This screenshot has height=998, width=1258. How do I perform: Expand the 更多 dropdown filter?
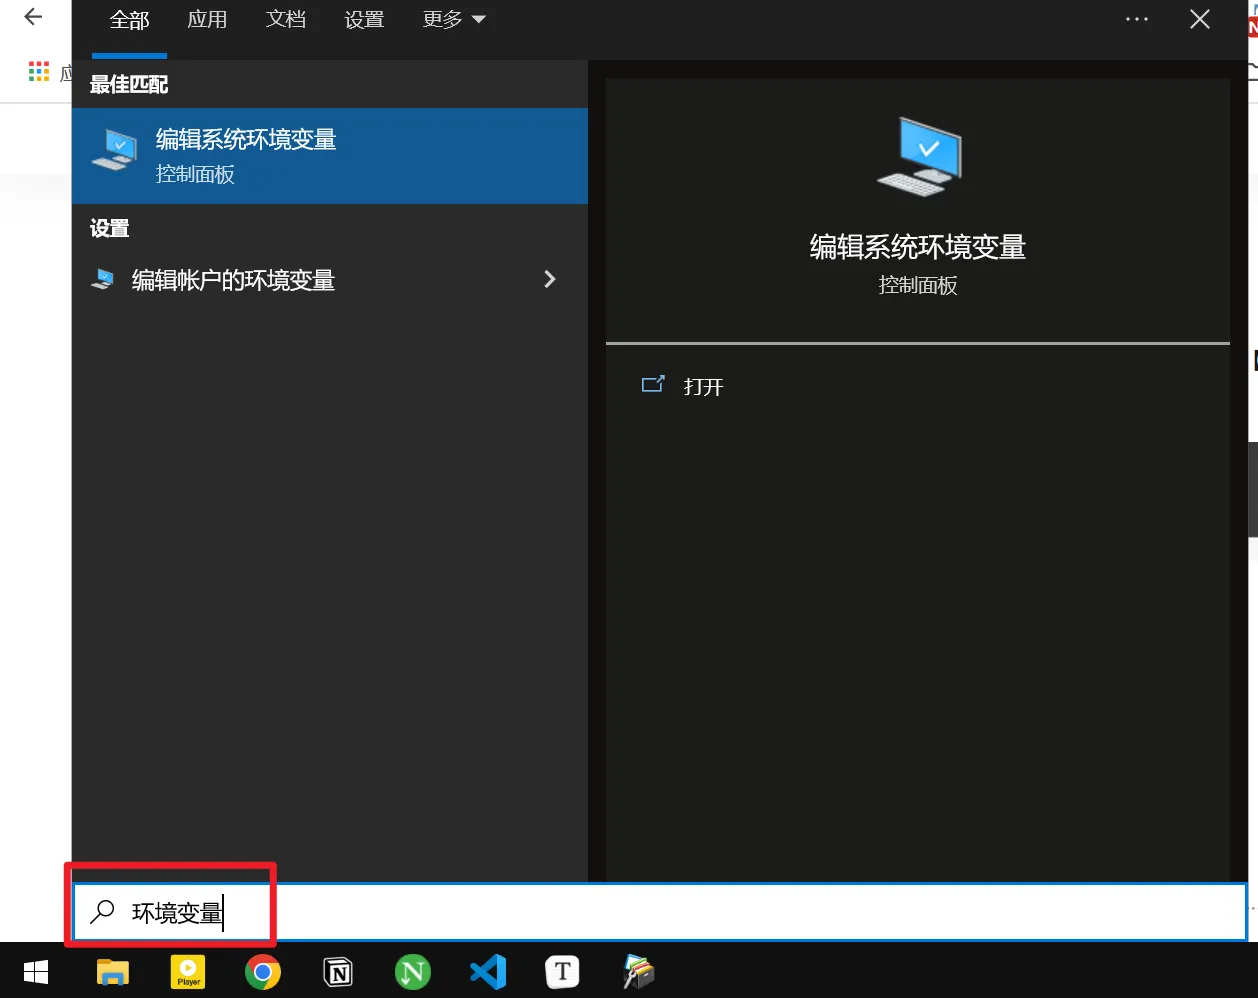[x=453, y=20]
